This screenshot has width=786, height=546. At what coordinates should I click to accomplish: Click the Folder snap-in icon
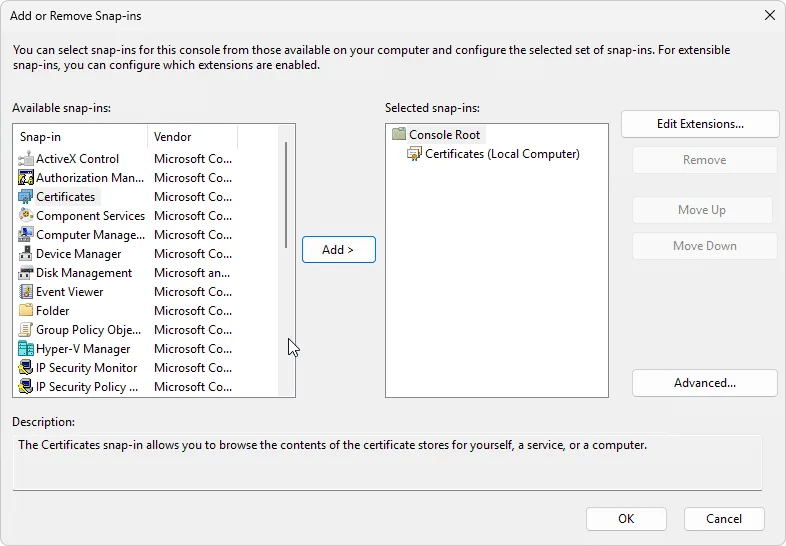[x=26, y=310]
